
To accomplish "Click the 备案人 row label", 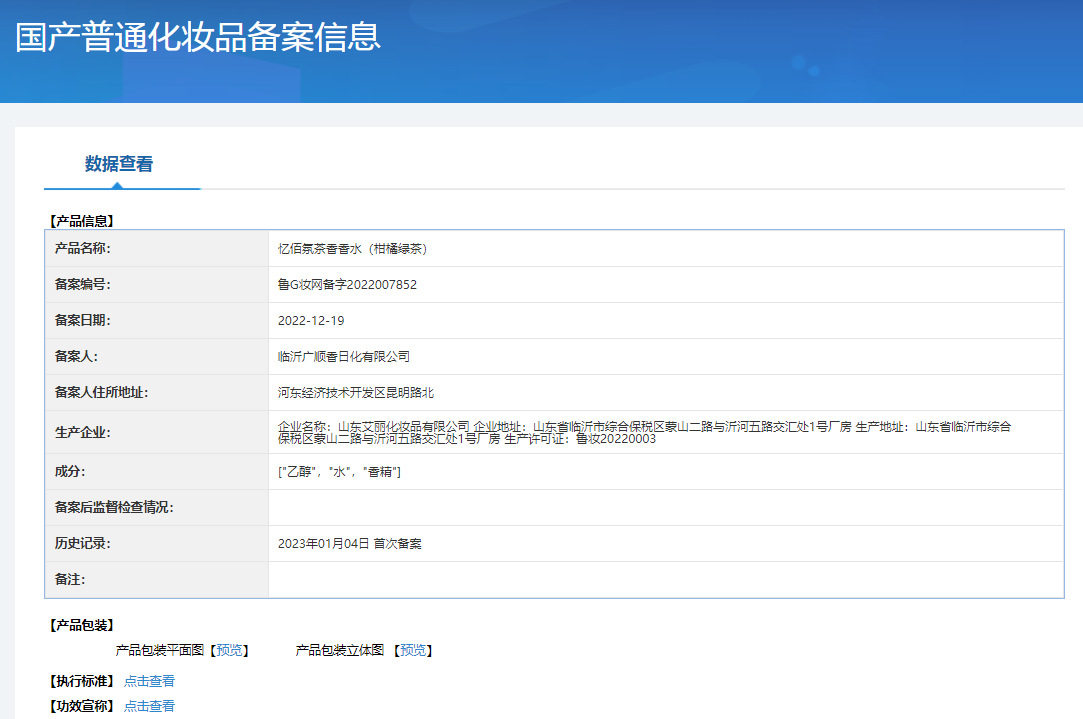I will pos(76,356).
